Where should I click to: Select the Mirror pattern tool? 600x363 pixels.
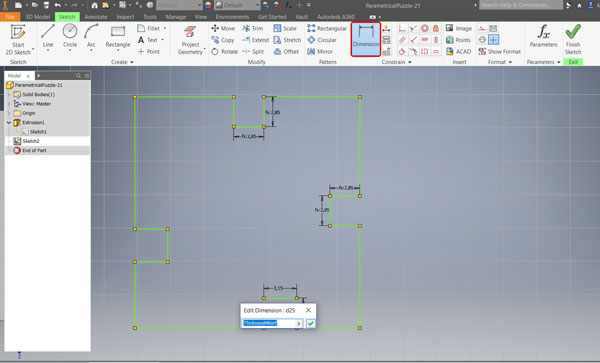click(x=320, y=51)
